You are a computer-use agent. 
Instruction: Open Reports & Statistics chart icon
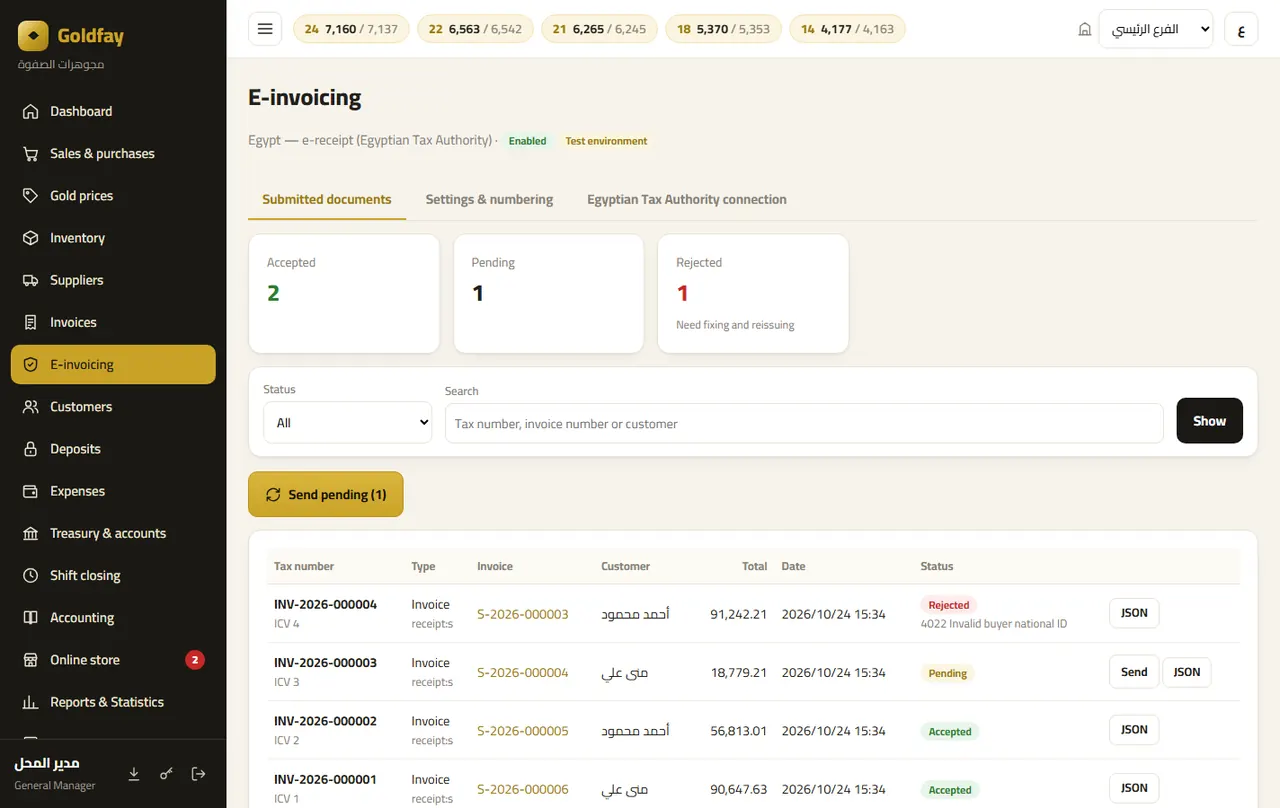click(31, 702)
